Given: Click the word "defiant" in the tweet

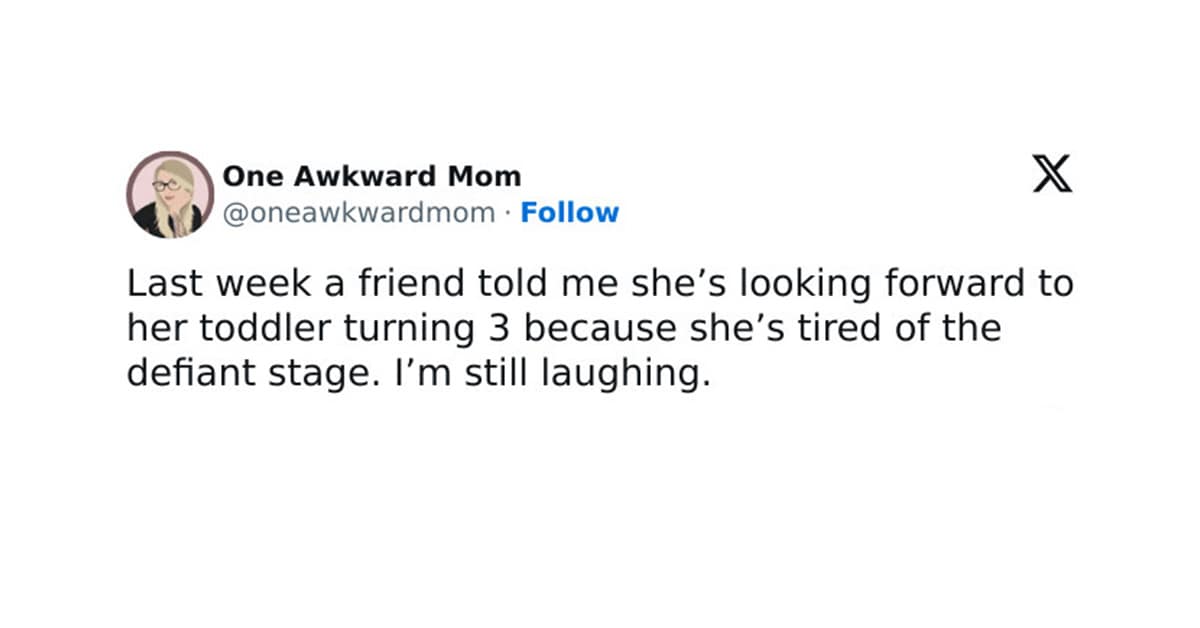Looking at the screenshot, I should [187, 373].
